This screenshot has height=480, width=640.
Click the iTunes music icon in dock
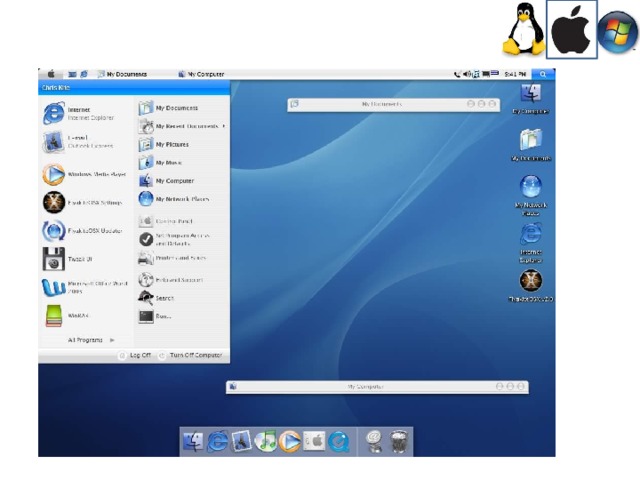265,441
